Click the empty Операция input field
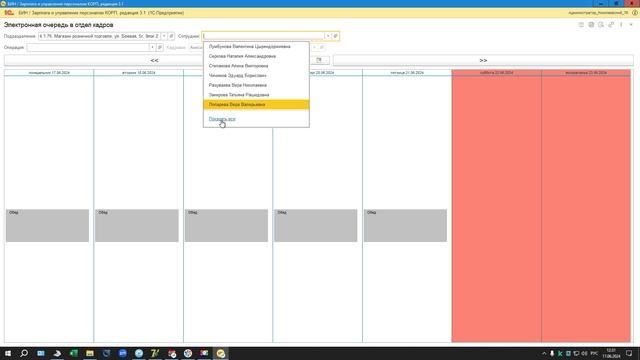 coord(88,47)
